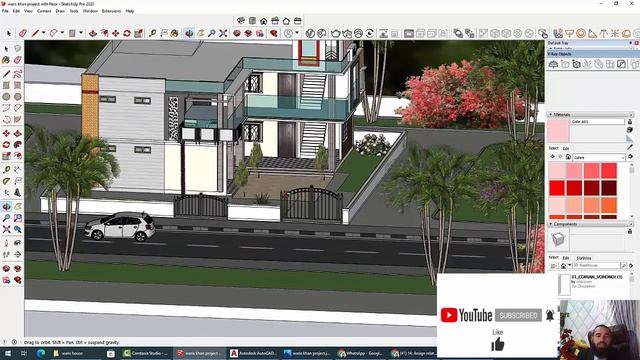This screenshot has width=640, height=360.
Task: Activate the Orbit tool in top toolbar
Action: tap(189, 33)
